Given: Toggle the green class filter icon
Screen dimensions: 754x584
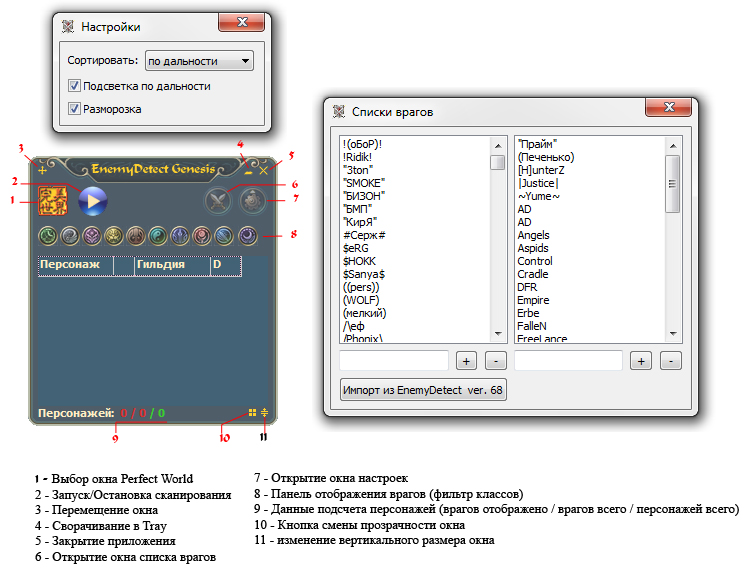Looking at the screenshot, I should 48,236.
